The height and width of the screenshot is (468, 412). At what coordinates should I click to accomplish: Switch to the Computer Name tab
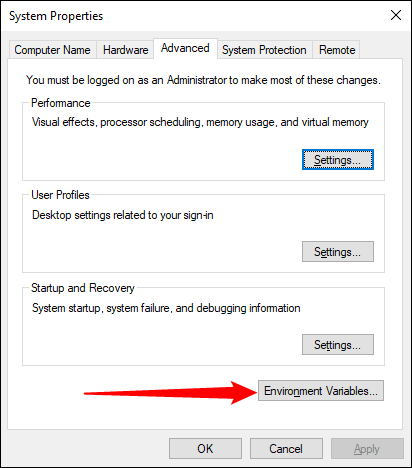click(x=53, y=50)
